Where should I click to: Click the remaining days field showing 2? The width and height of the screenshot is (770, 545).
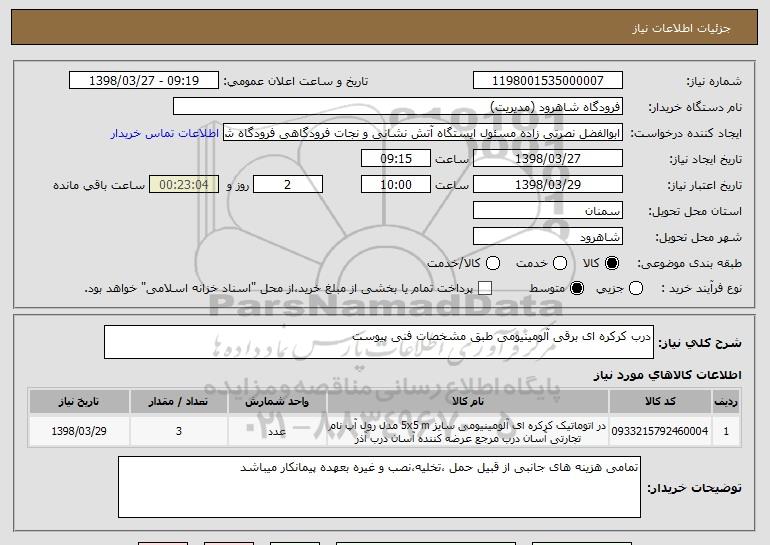[288, 185]
